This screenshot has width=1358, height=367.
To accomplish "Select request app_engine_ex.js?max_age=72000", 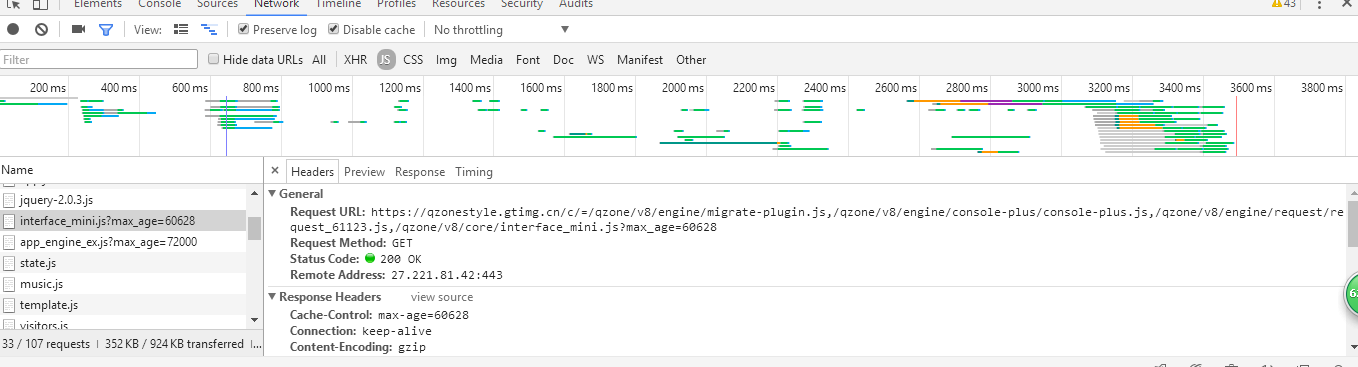I will click(123, 242).
